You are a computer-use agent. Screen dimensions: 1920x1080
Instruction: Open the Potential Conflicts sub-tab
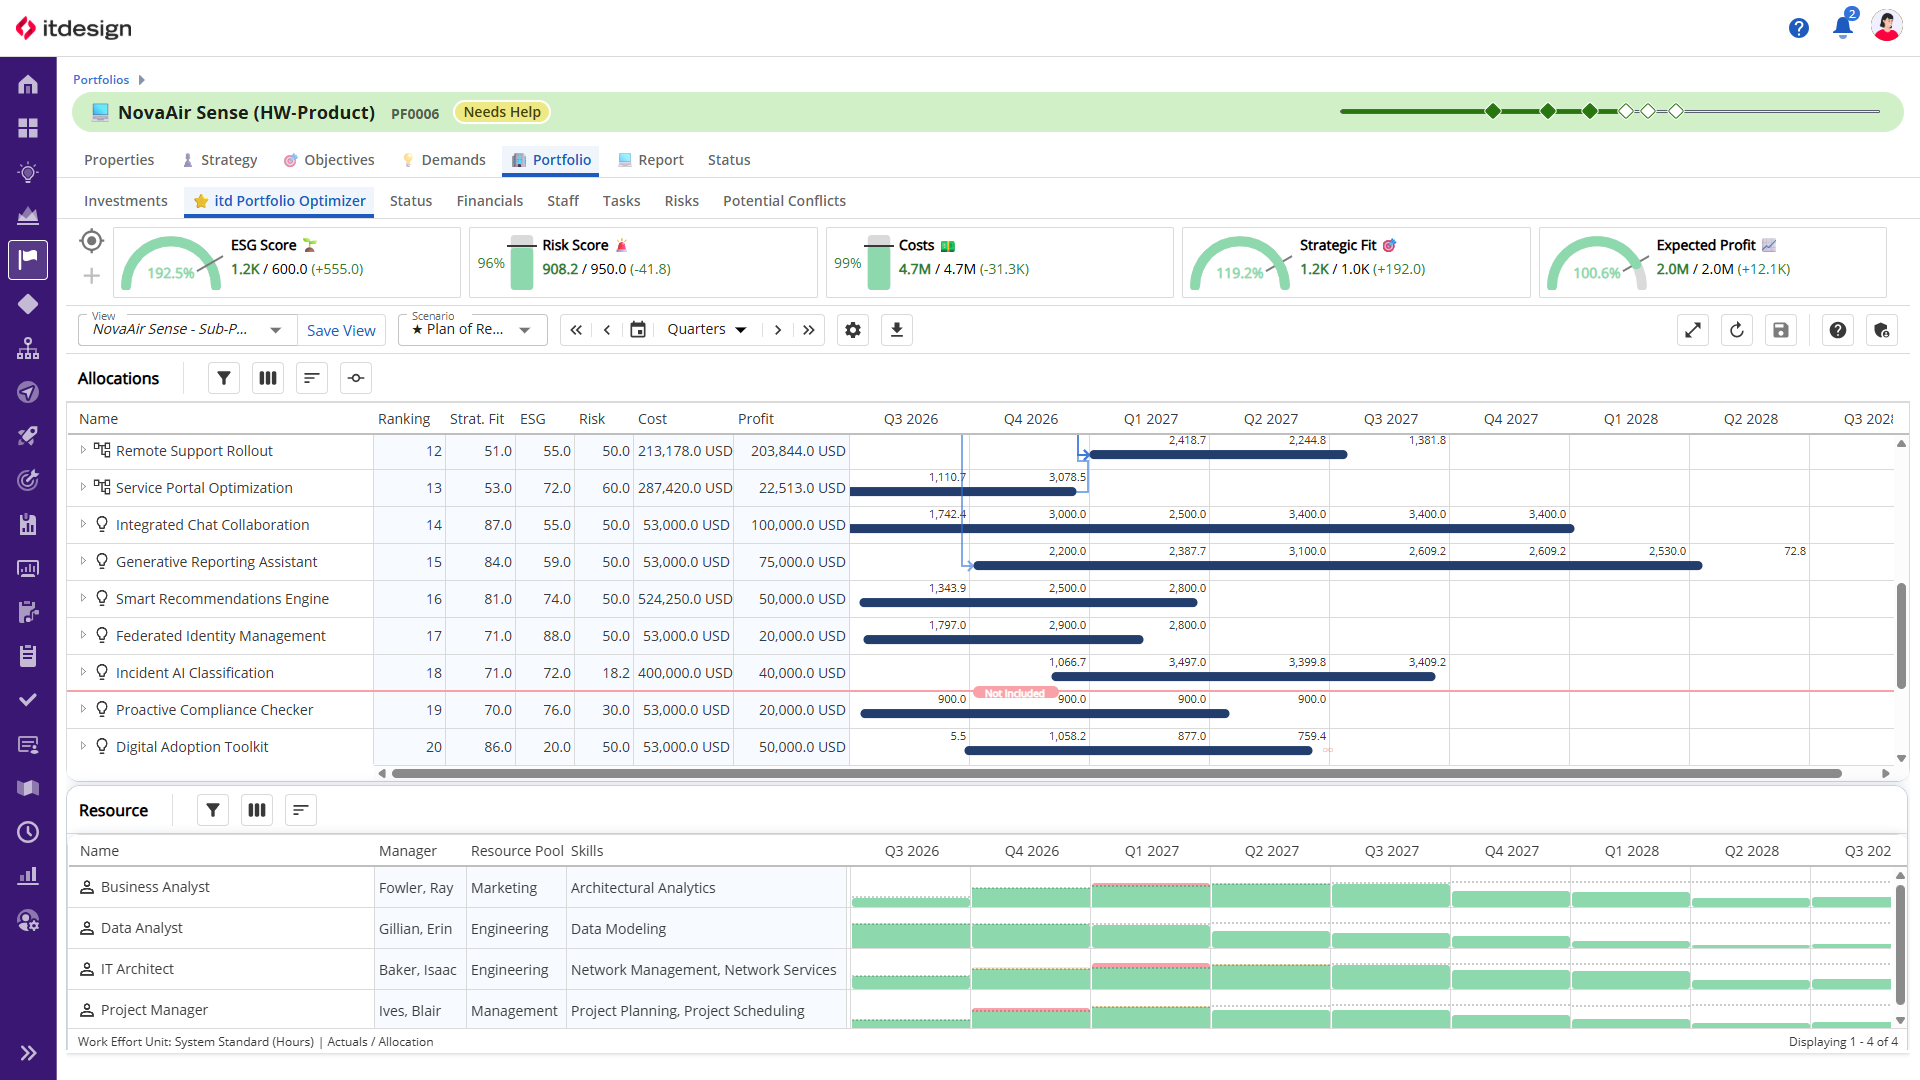(x=784, y=201)
